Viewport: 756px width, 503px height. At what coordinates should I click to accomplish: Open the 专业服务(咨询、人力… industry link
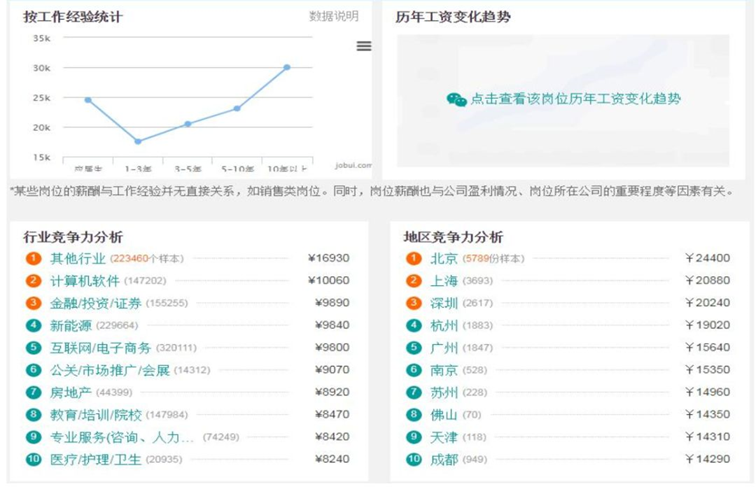coord(122,437)
